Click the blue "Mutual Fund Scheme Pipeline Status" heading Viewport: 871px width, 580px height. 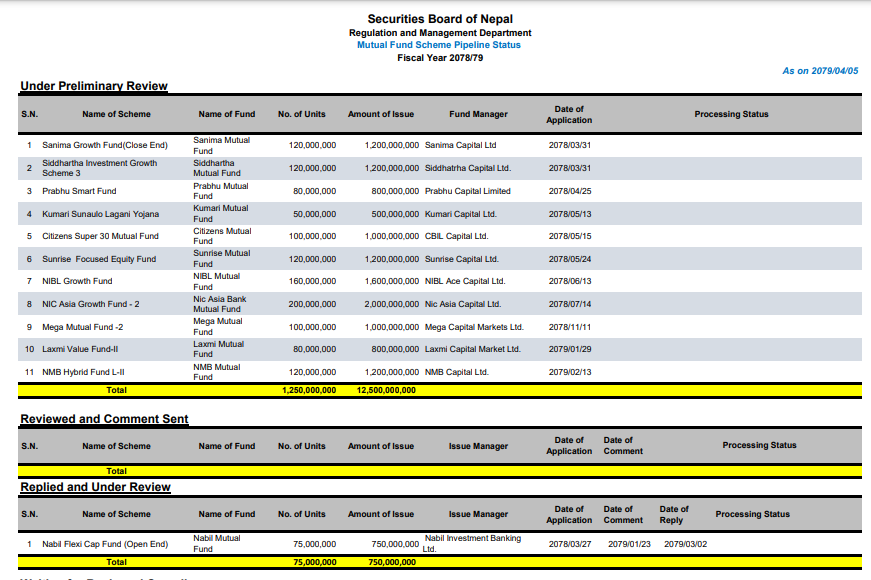pos(441,45)
